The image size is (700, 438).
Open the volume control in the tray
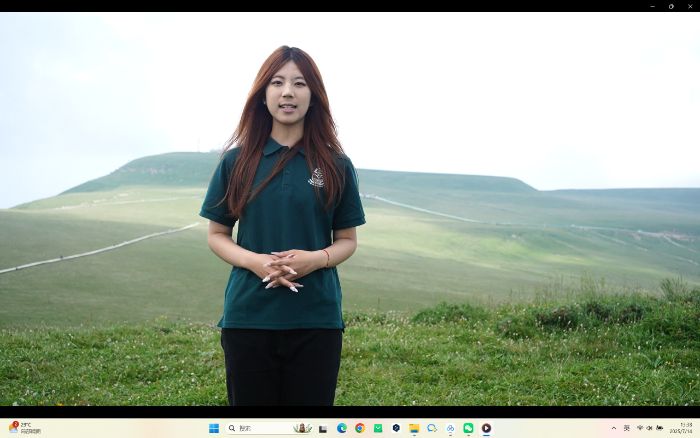tap(649, 428)
